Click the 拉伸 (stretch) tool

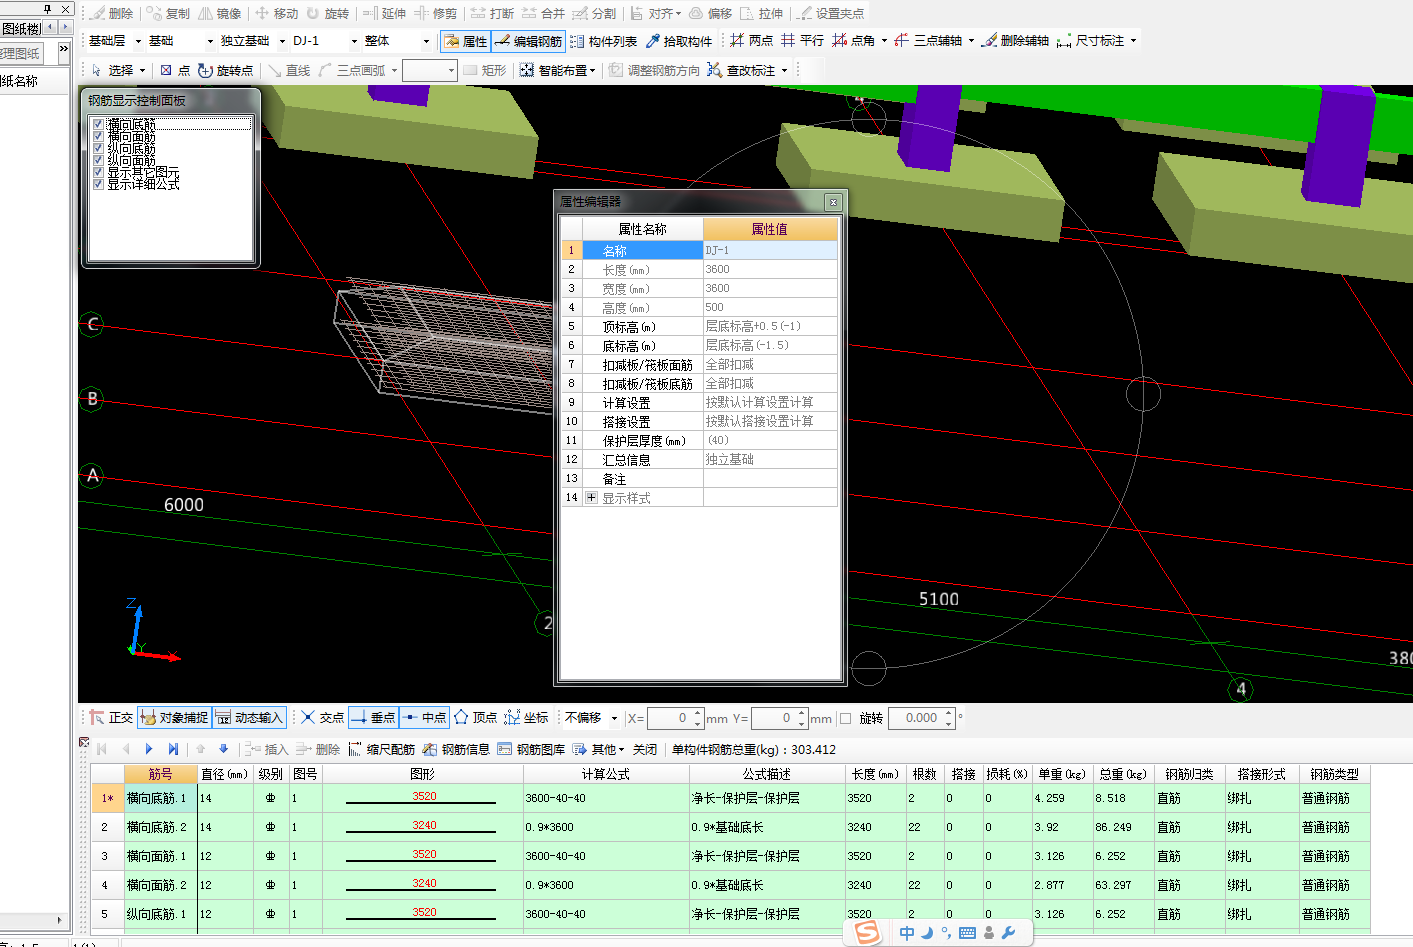point(761,13)
